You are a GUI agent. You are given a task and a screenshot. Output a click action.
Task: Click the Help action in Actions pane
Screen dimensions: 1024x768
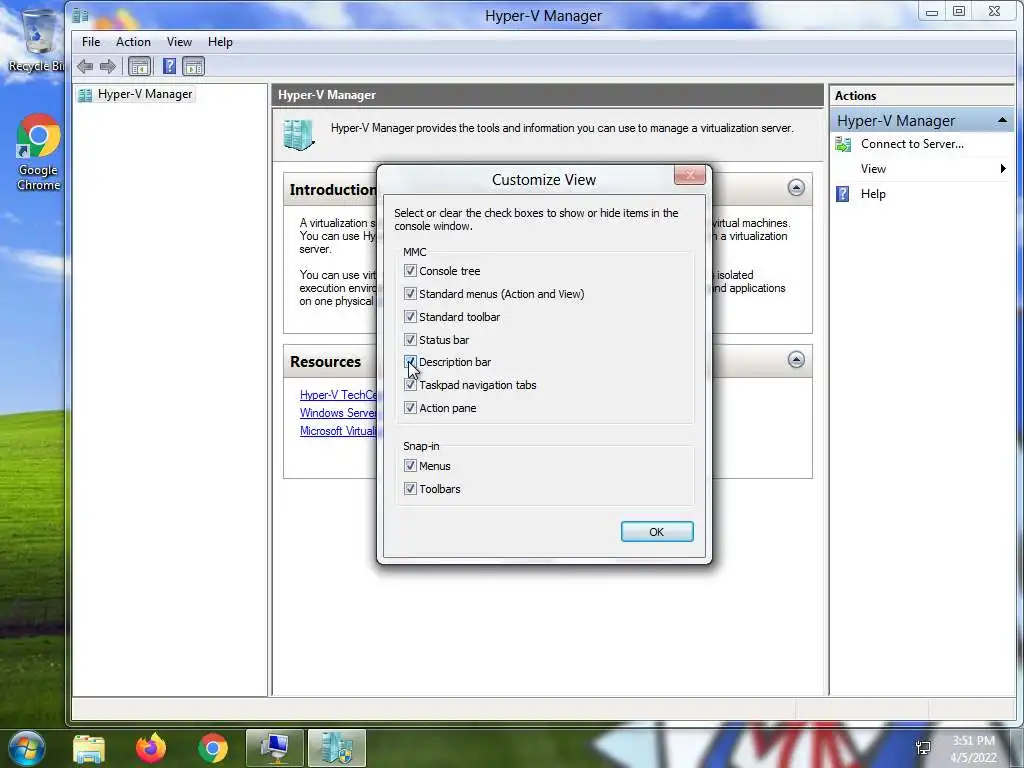click(x=872, y=194)
